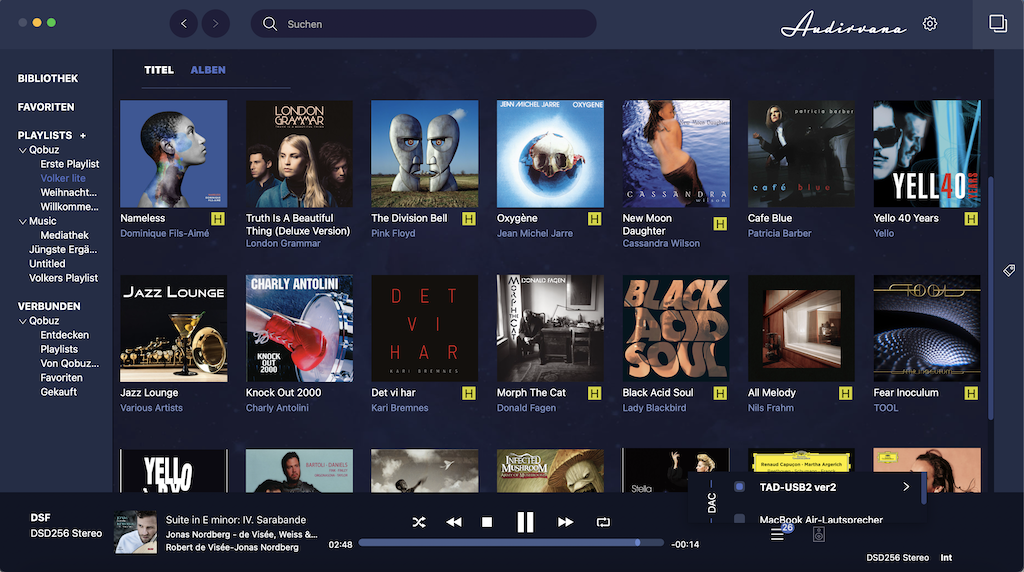Open Knock Out 2000 album cover
Screen dimensions: 1024x572
point(299,328)
